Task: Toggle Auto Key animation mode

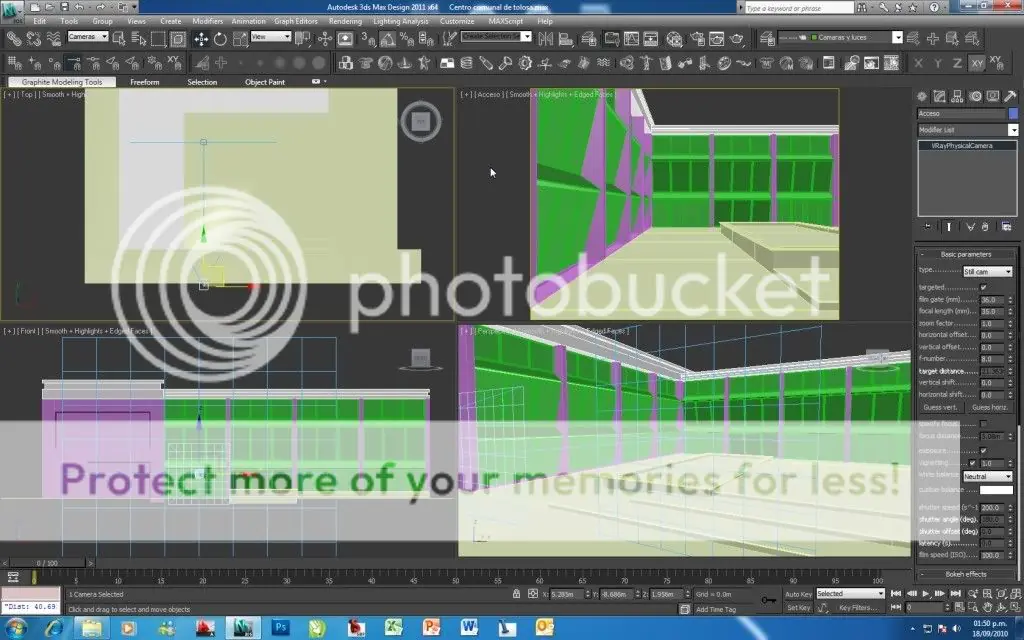Action: tap(798, 594)
